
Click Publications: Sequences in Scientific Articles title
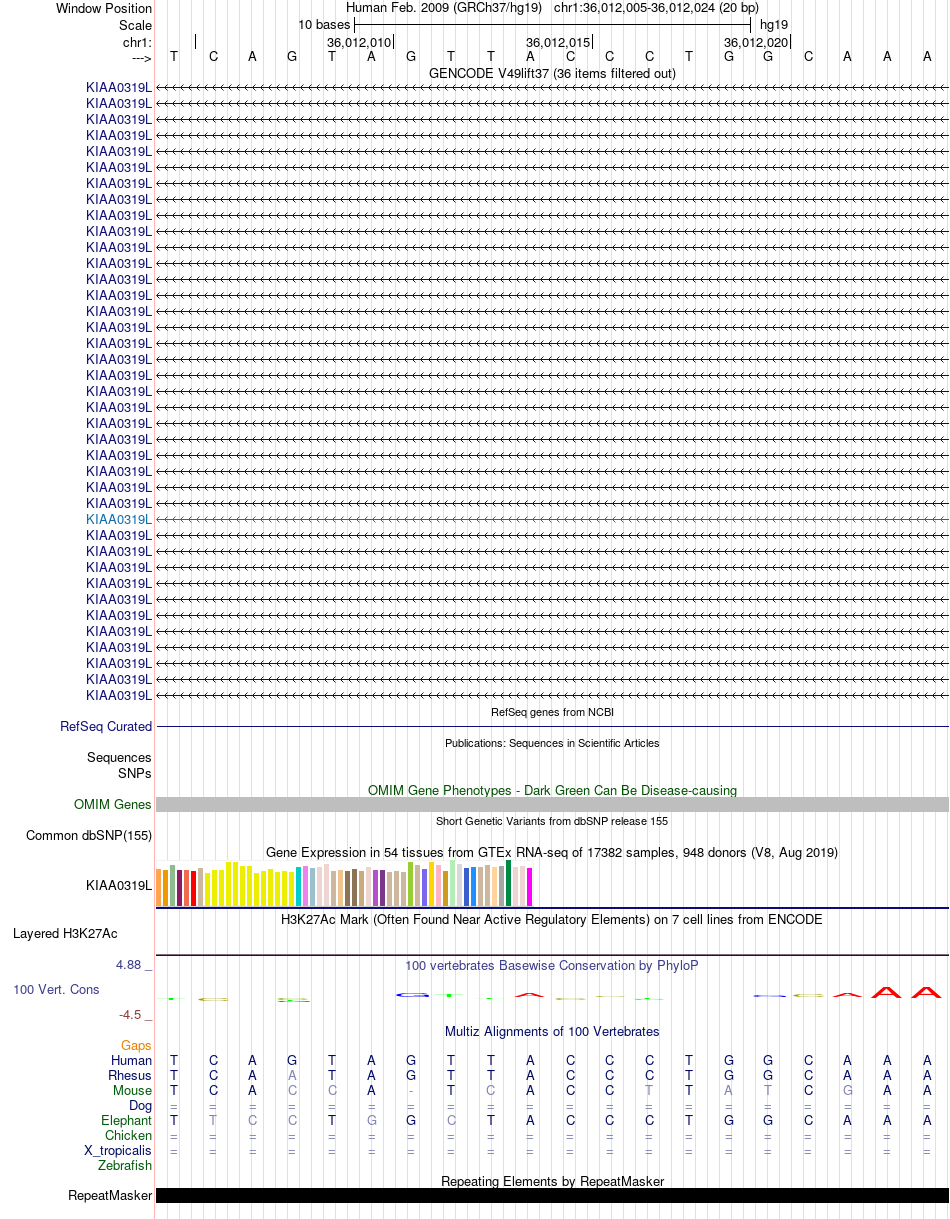click(552, 743)
